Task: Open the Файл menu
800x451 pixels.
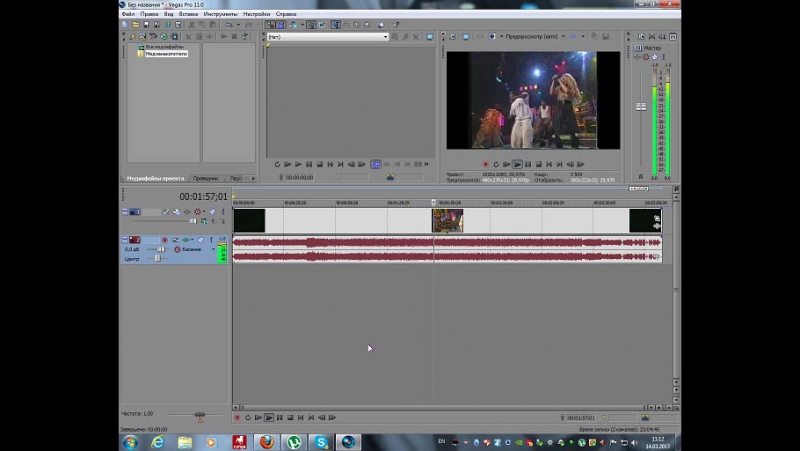Action: point(127,15)
